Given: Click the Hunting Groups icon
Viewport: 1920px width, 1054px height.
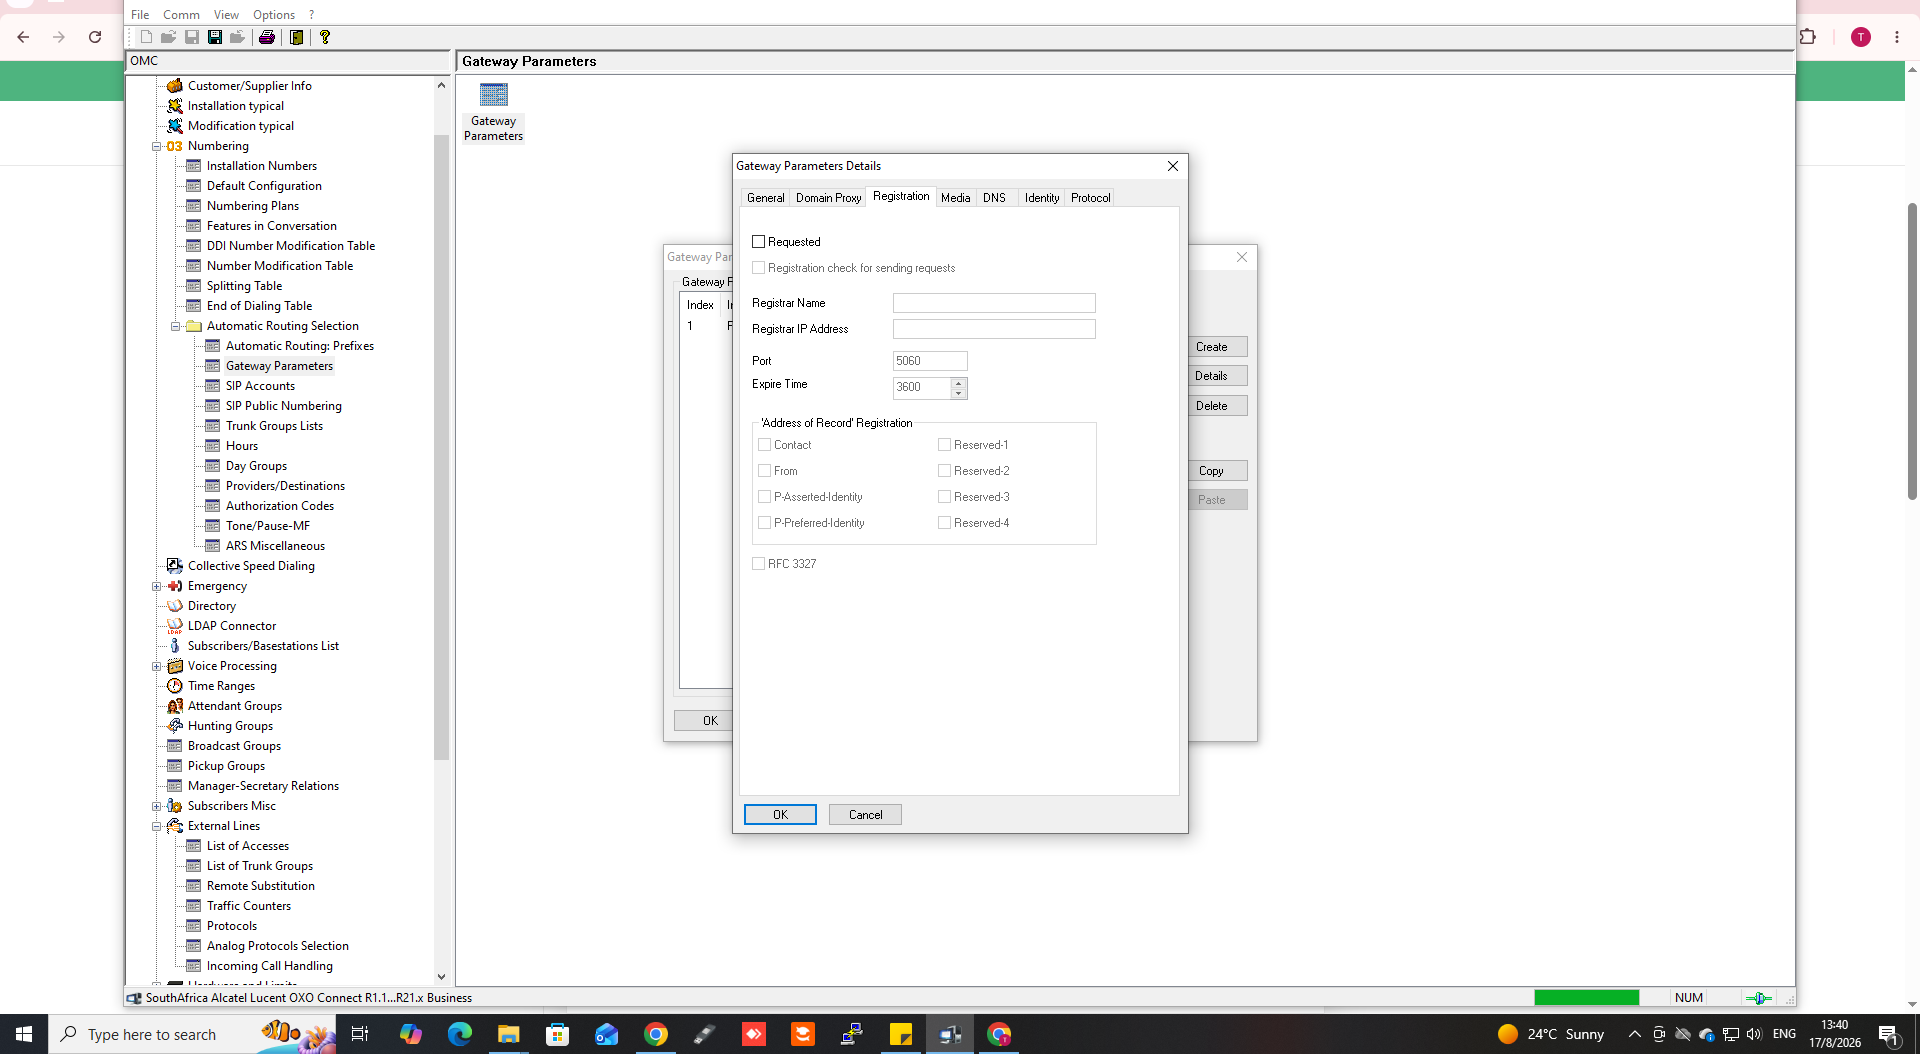Looking at the screenshot, I should [175, 726].
